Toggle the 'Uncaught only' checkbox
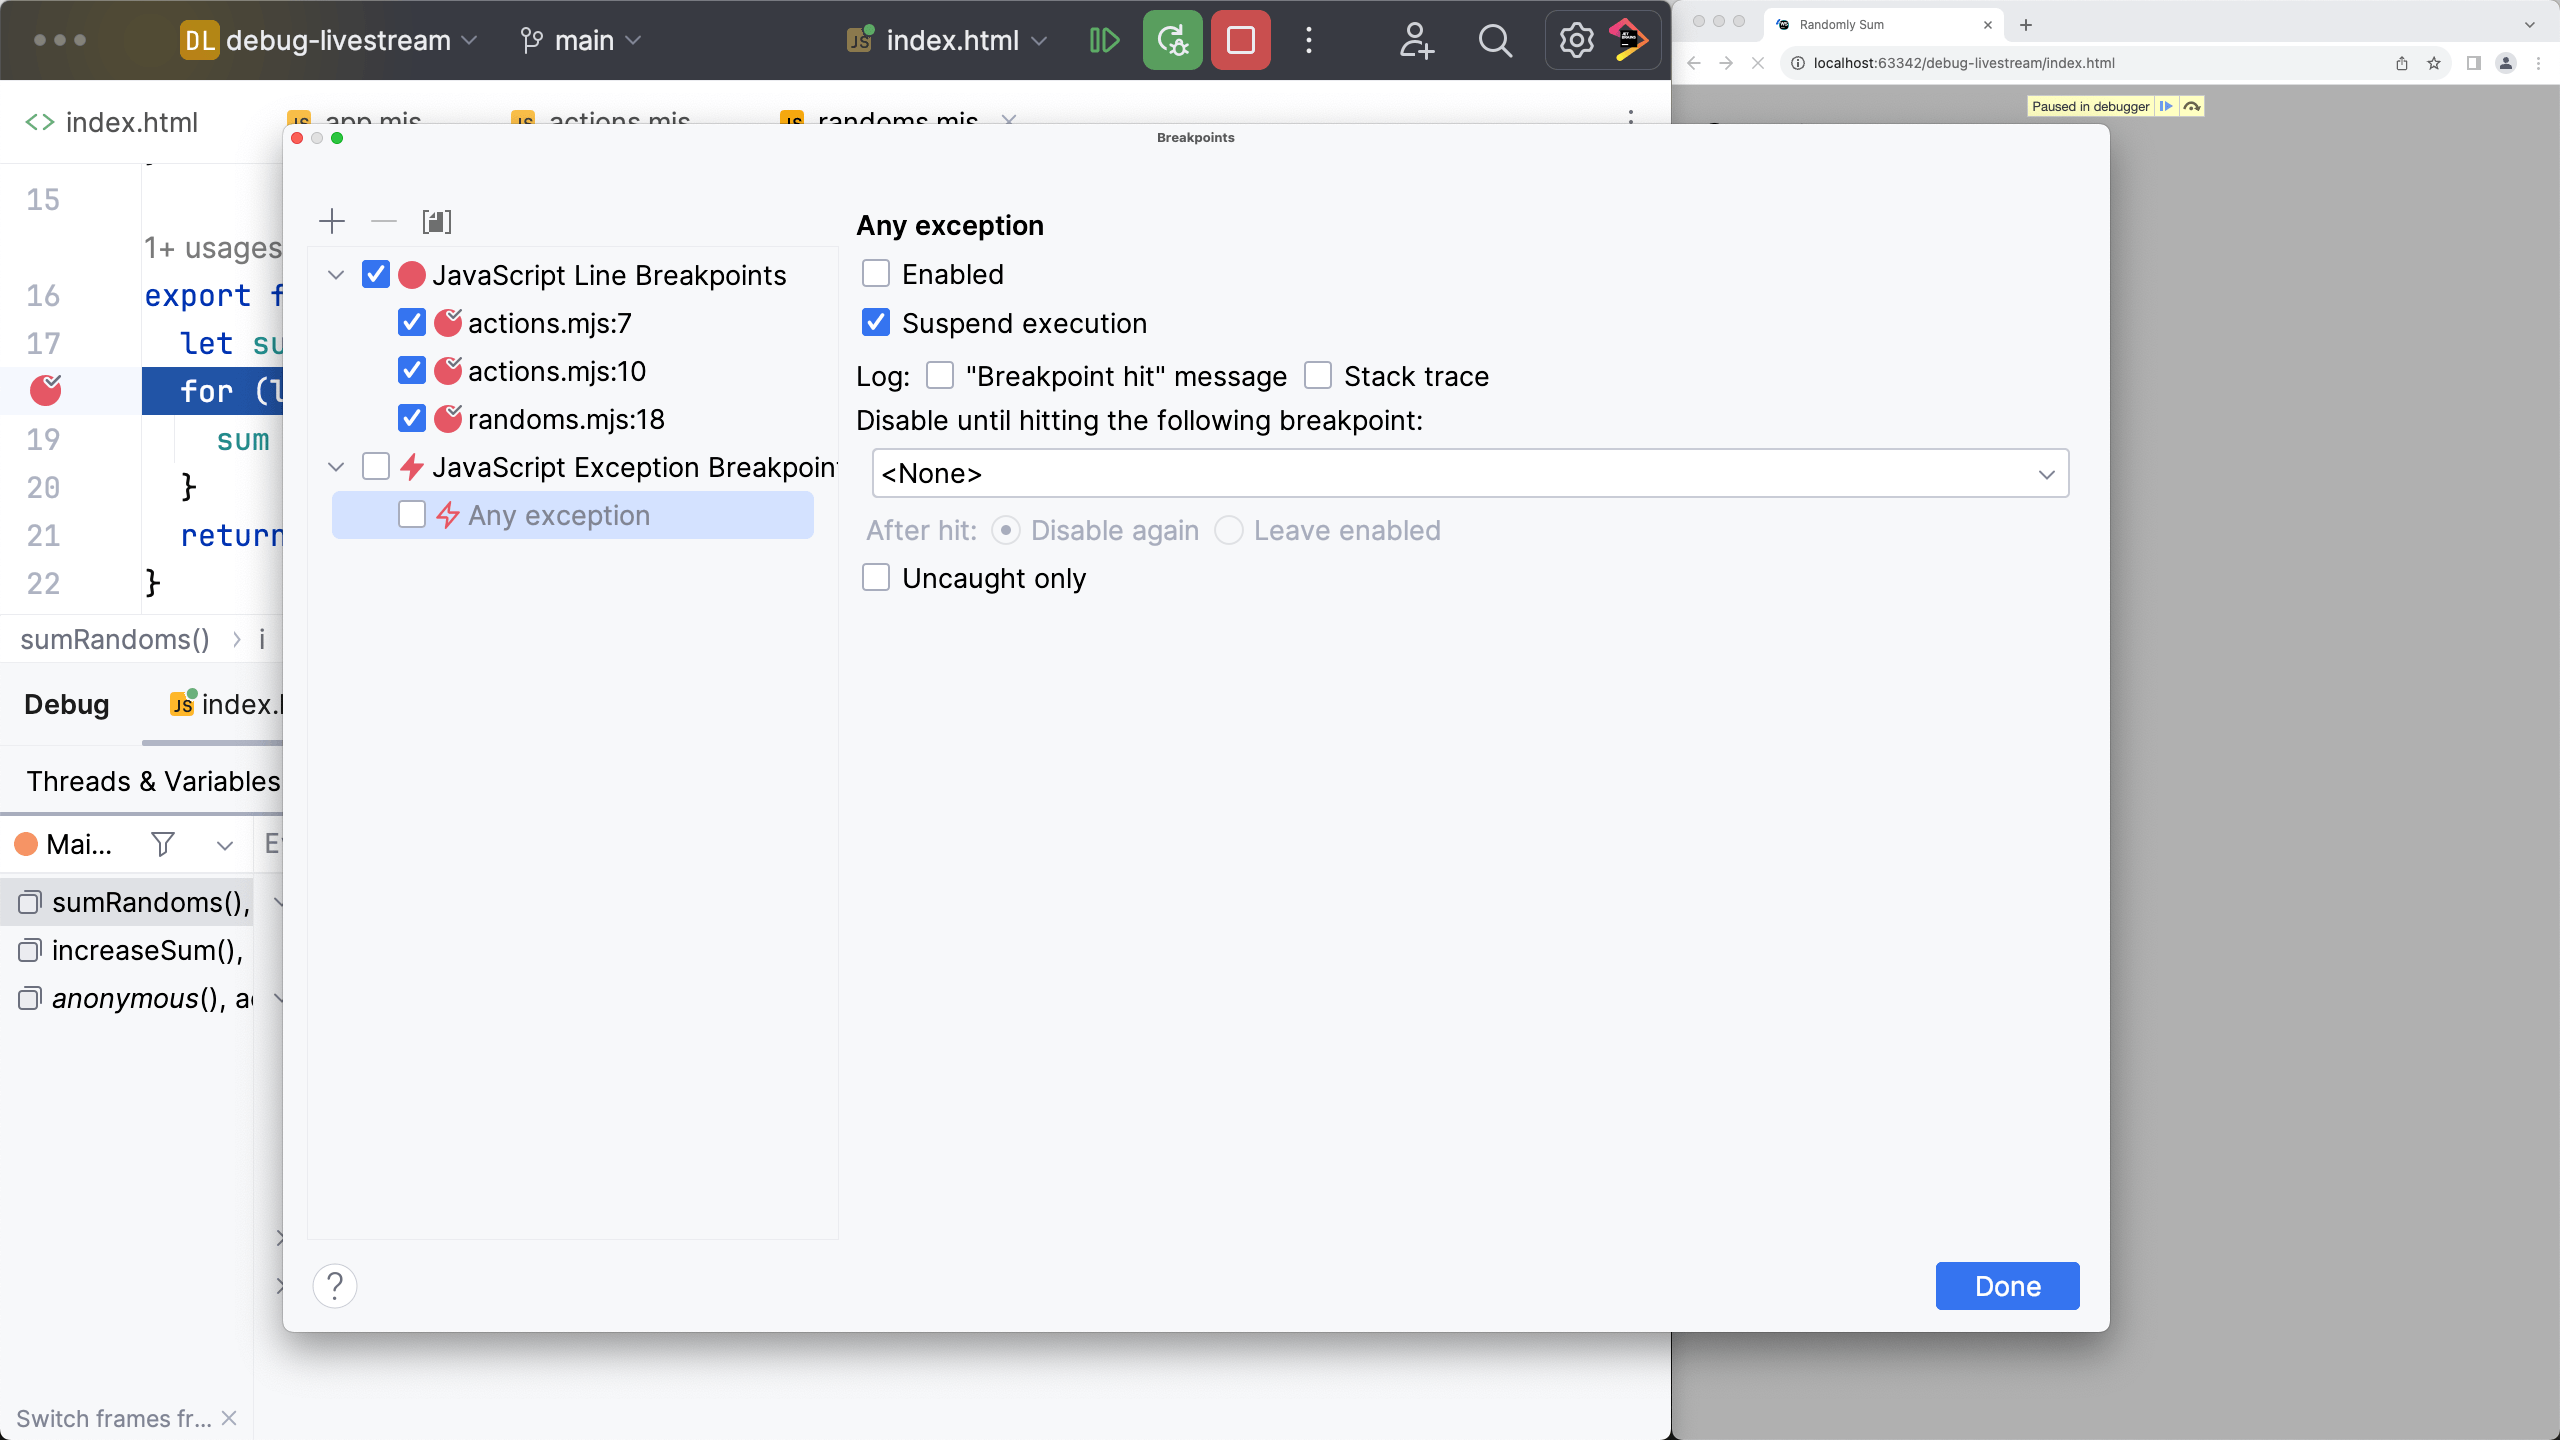Screen dimensions: 2560x1440 click(x=876, y=577)
